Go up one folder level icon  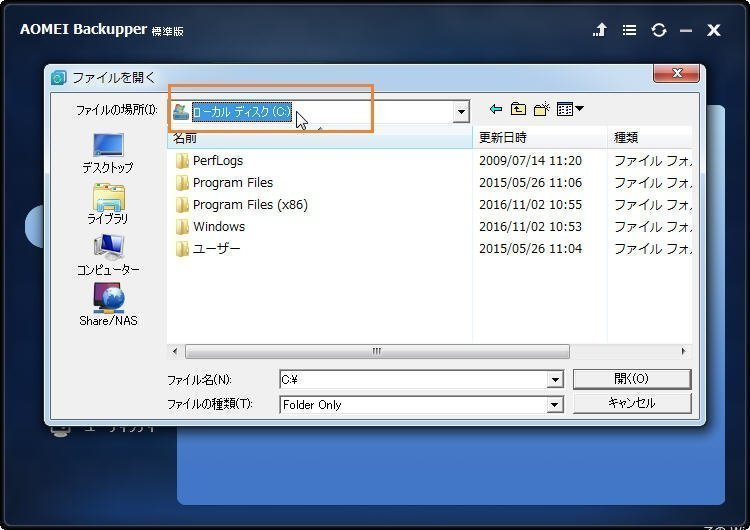(518, 109)
